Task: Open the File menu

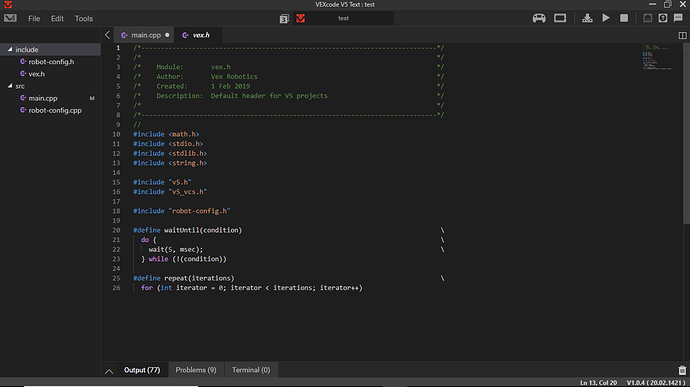Action: 34,18
